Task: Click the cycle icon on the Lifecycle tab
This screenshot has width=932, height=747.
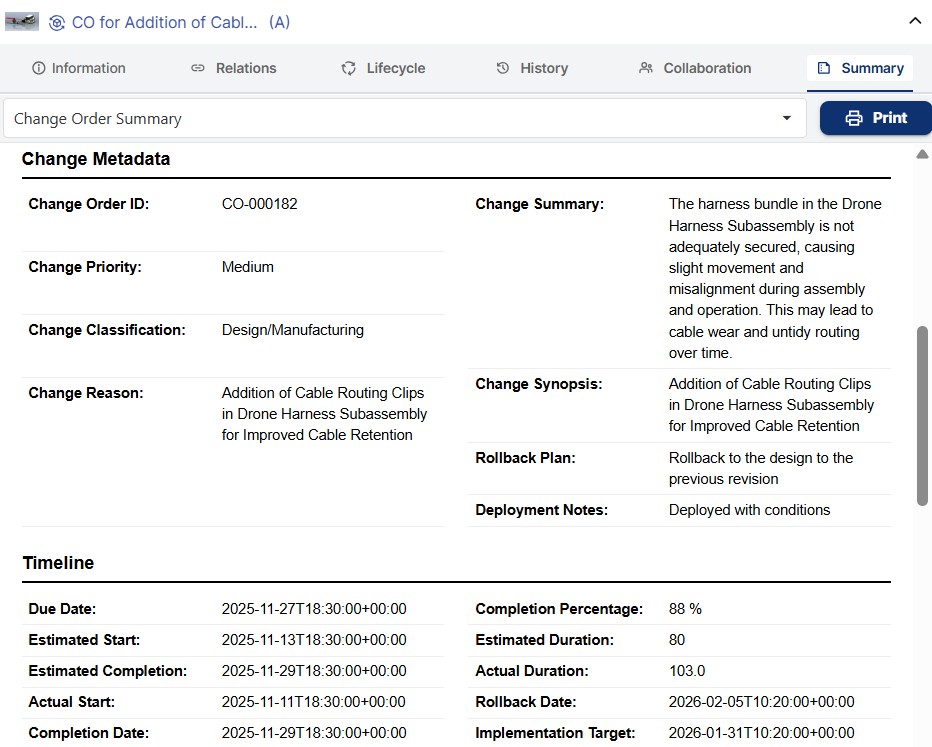Action: pyautogui.click(x=349, y=68)
